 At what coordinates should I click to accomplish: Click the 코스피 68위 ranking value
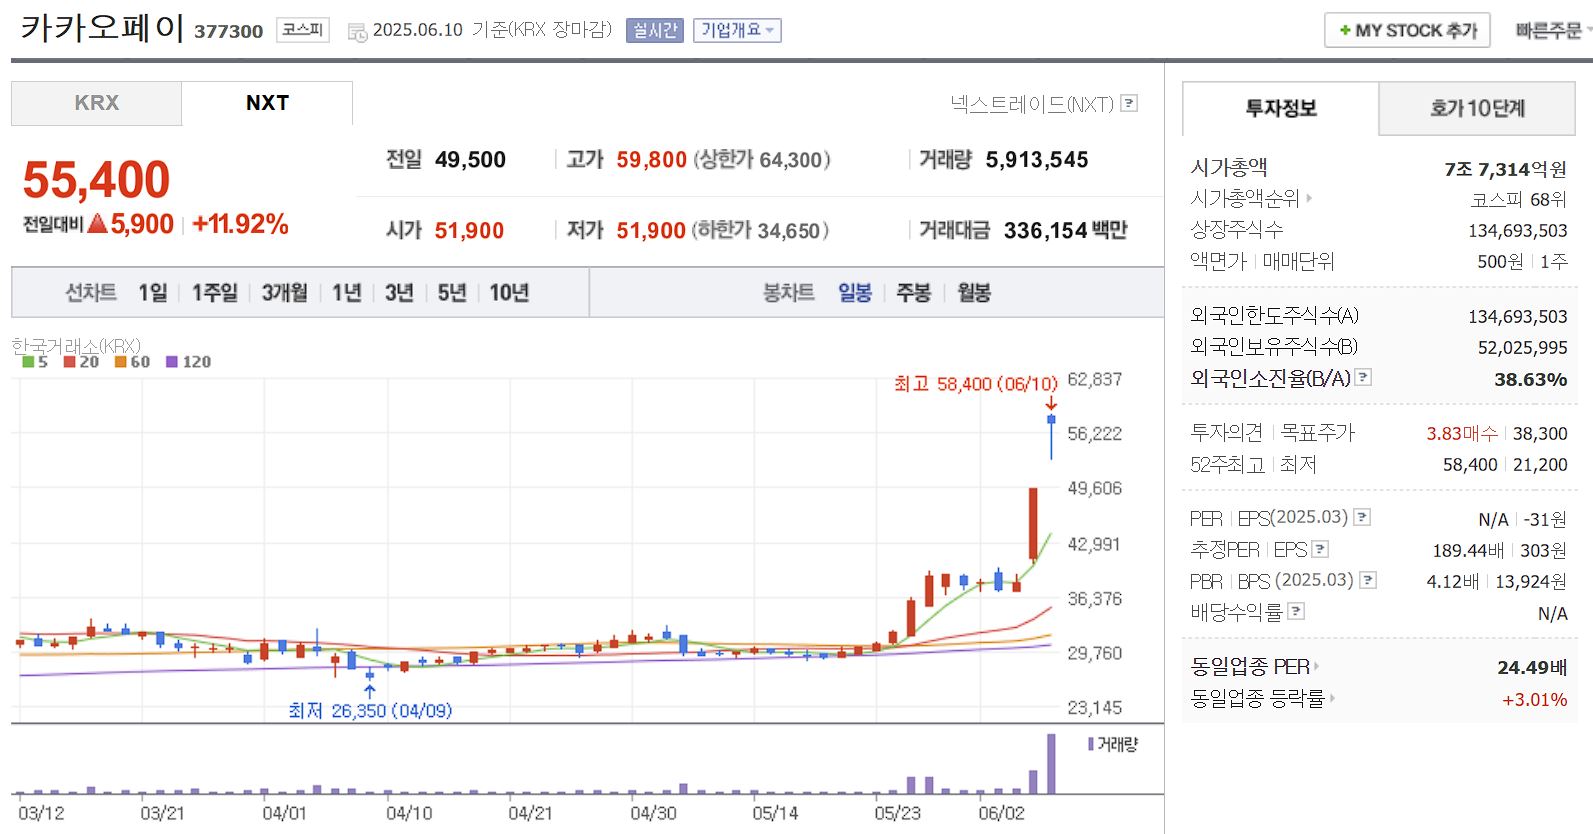click(1518, 200)
